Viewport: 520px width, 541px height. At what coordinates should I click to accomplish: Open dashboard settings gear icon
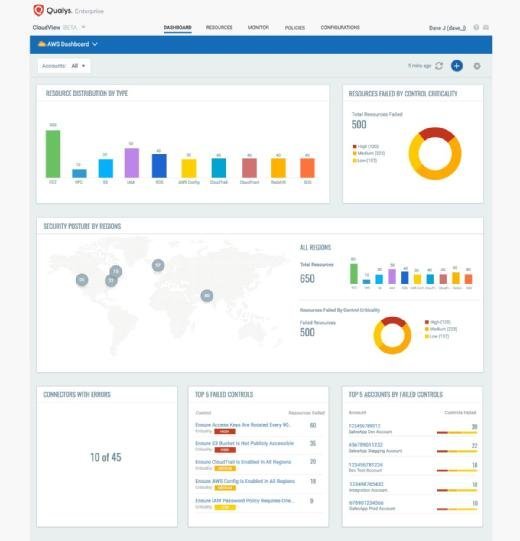click(x=477, y=66)
